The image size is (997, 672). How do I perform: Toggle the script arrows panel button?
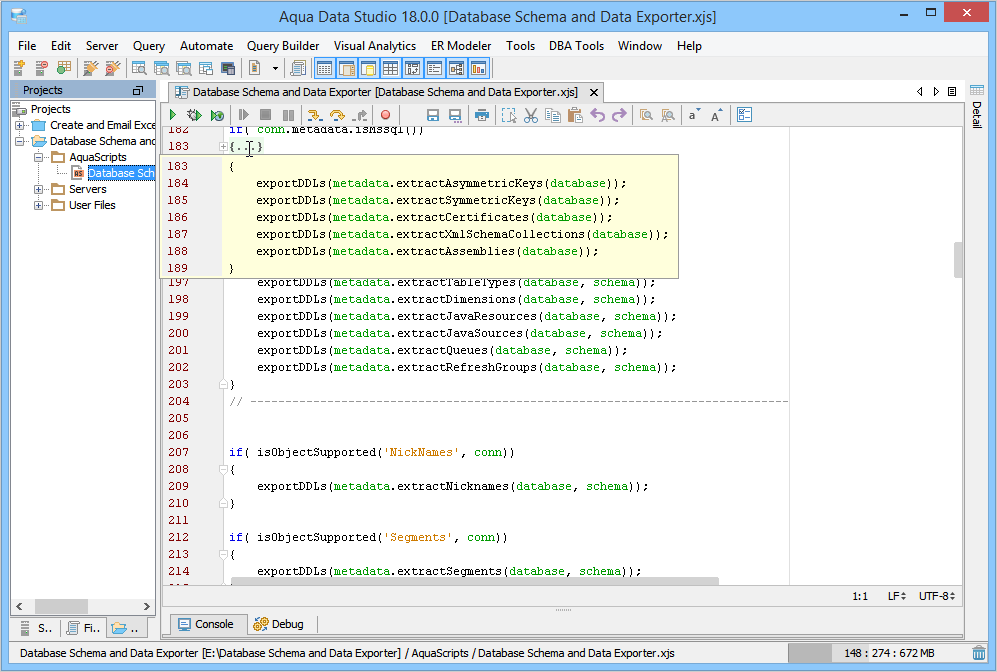click(x=412, y=68)
